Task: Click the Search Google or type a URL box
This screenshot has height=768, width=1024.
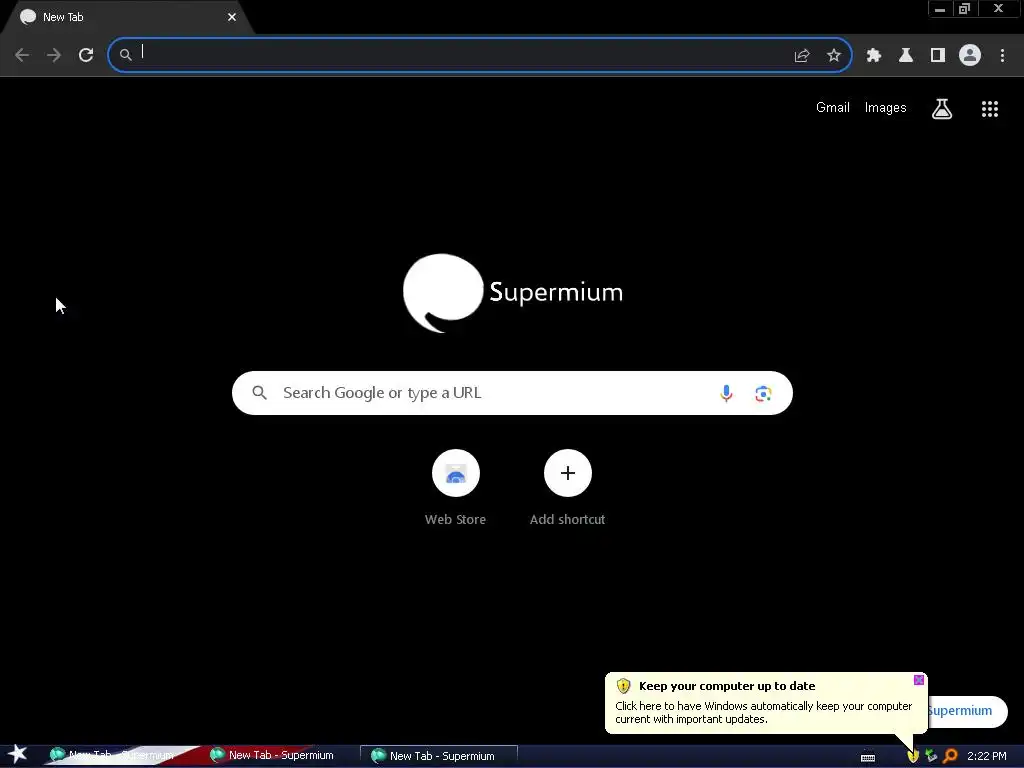Action: click(x=512, y=393)
